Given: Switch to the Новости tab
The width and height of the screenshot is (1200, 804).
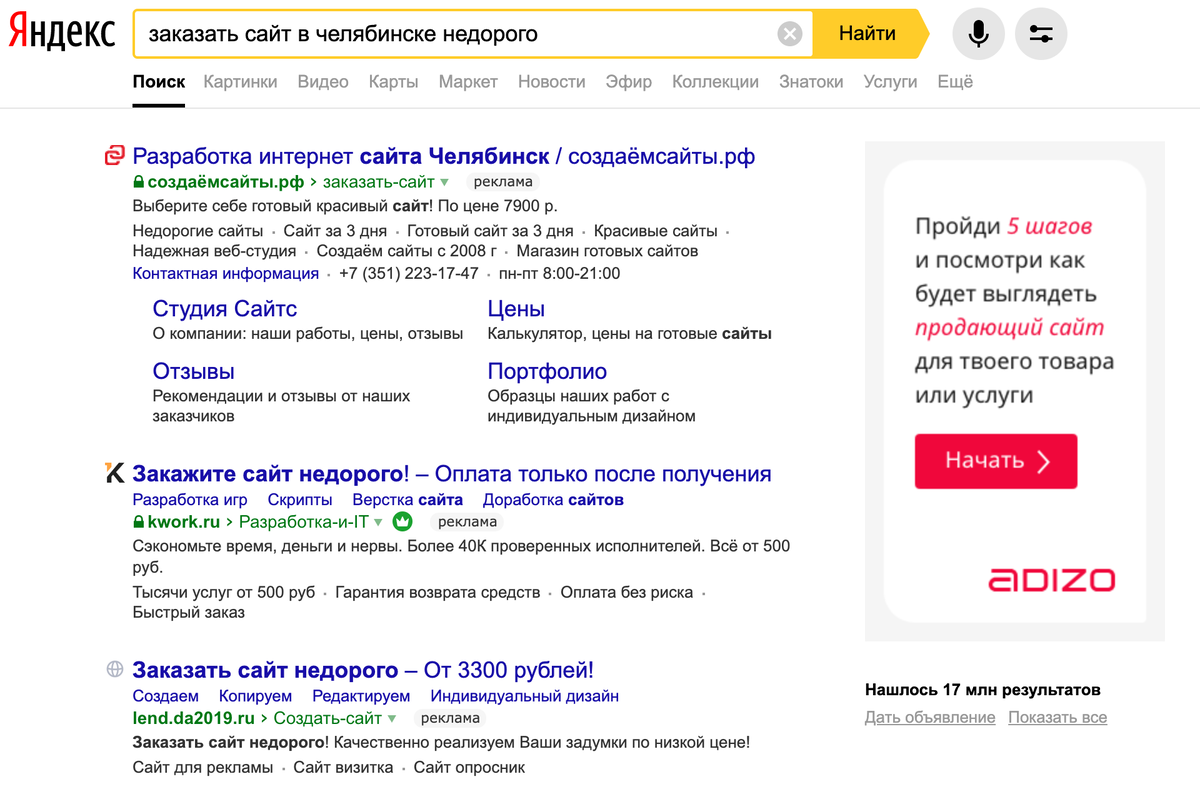Looking at the screenshot, I should 551,82.
